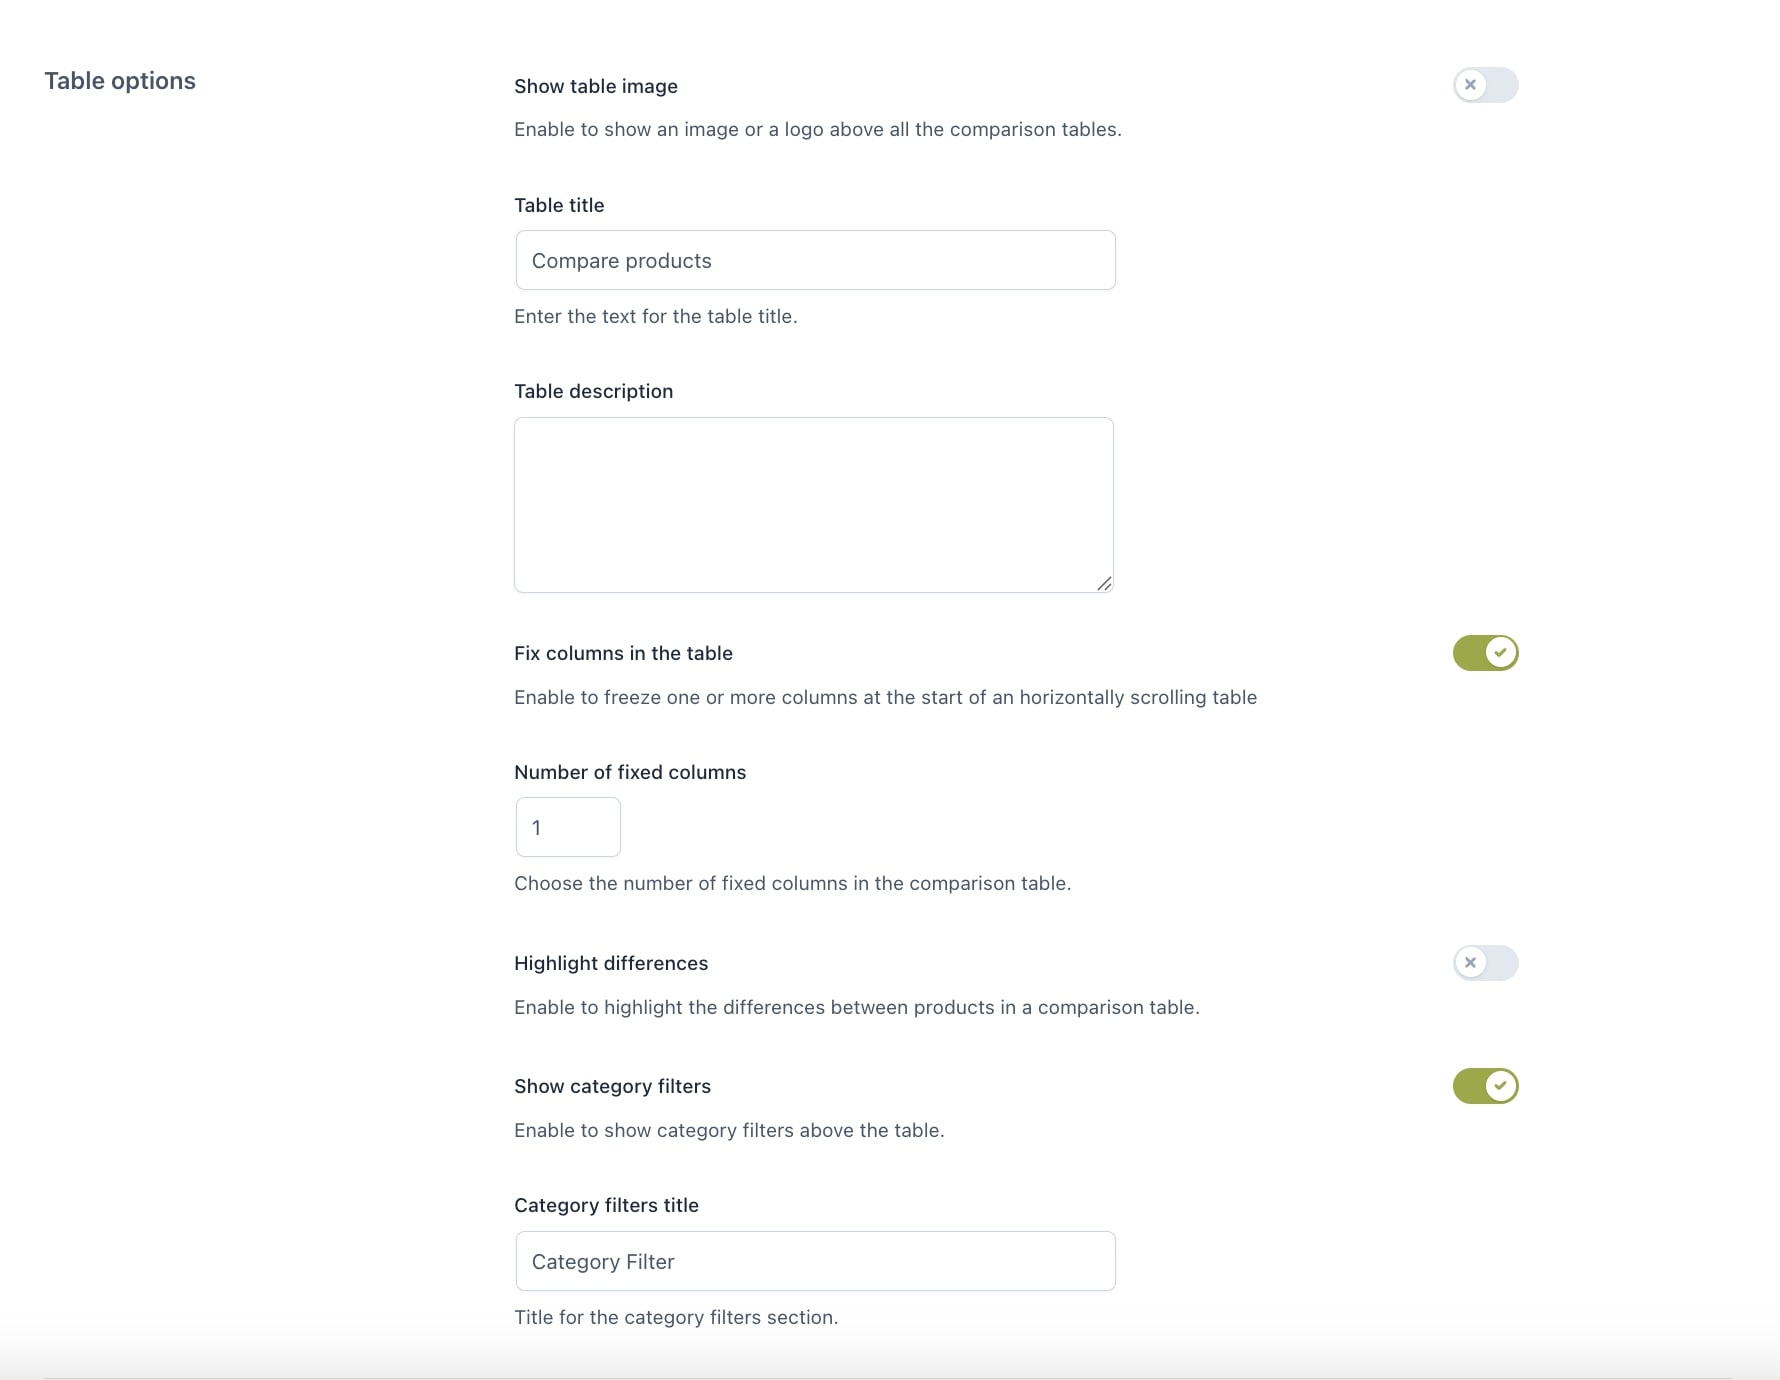
Task: Disable the Fix columns in the table switch
Action: click(1485, 653)
